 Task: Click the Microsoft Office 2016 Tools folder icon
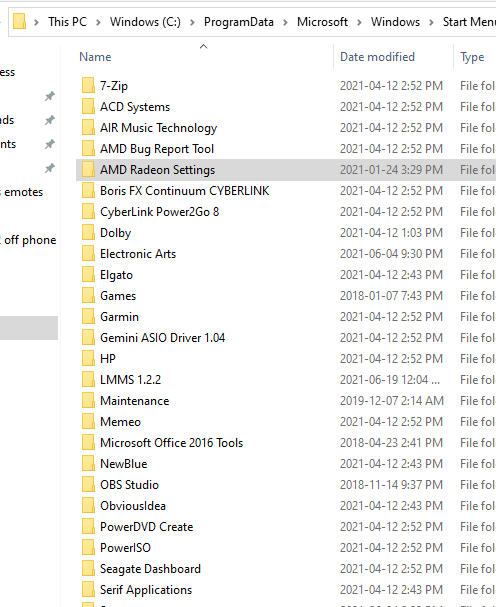tap(88, 442)
